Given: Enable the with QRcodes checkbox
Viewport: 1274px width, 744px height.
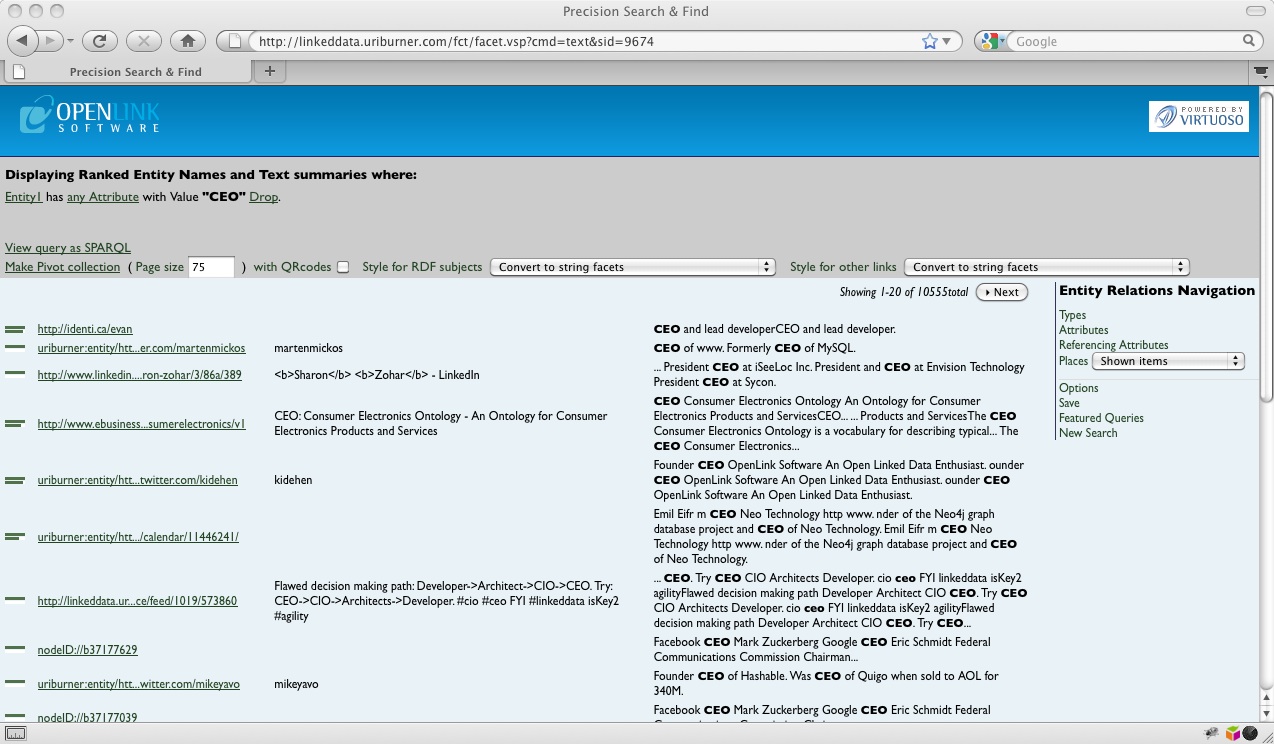Looking at the screenshot, I should (343, 267).
